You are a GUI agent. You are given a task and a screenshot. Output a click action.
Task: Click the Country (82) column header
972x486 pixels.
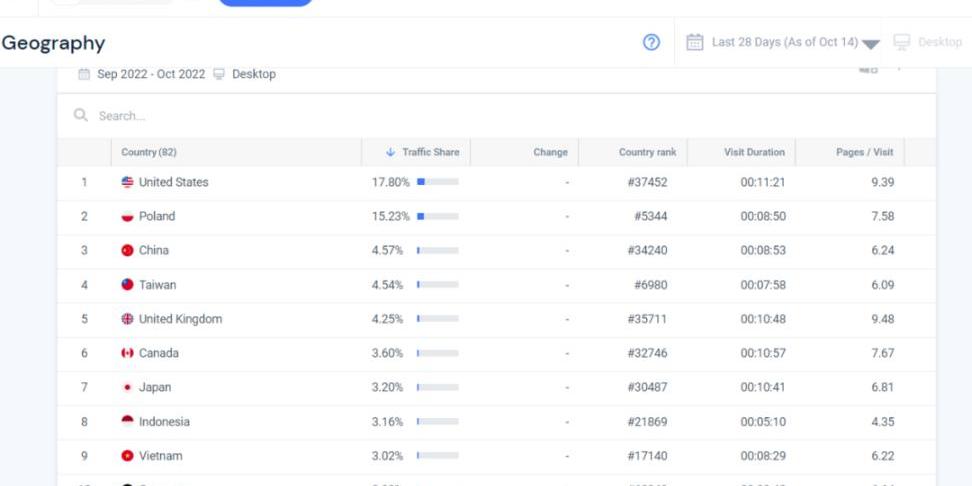point(149,152)
